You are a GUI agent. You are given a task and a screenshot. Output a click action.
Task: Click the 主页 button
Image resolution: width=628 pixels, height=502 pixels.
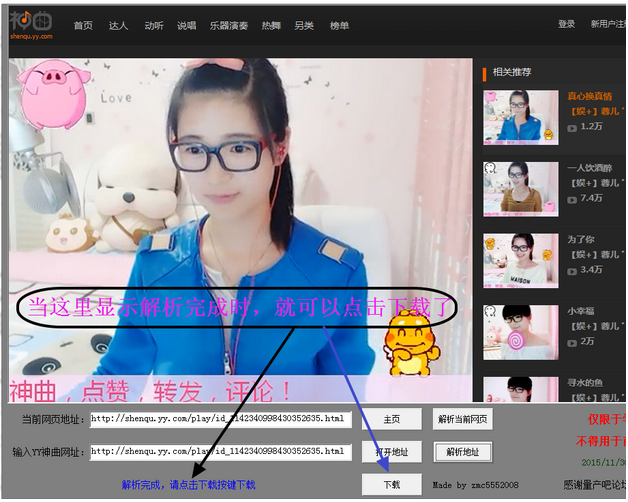(x=392, y=419)
